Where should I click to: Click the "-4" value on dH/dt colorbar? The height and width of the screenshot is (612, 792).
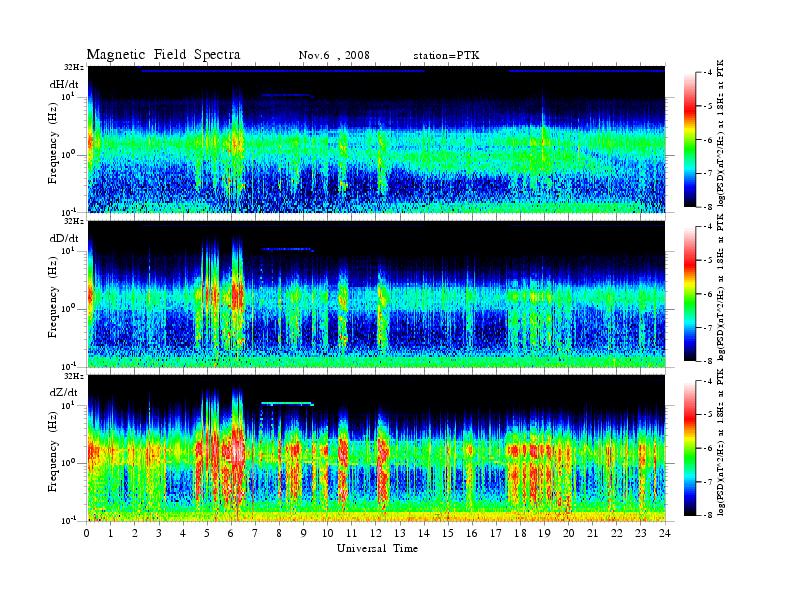click(708, 73)
